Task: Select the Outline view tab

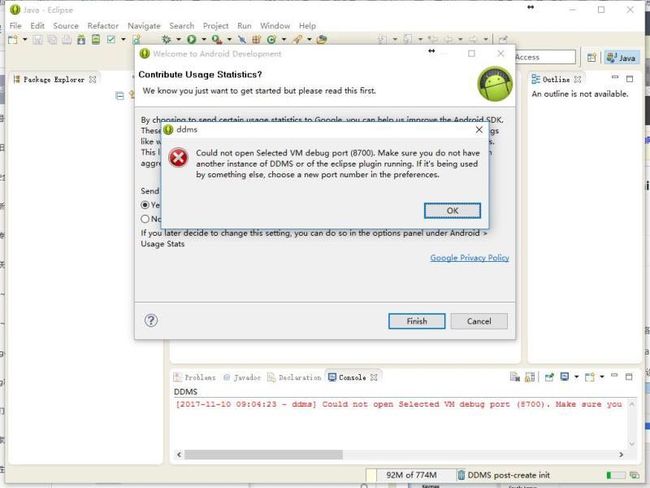Action: point(556,79)
